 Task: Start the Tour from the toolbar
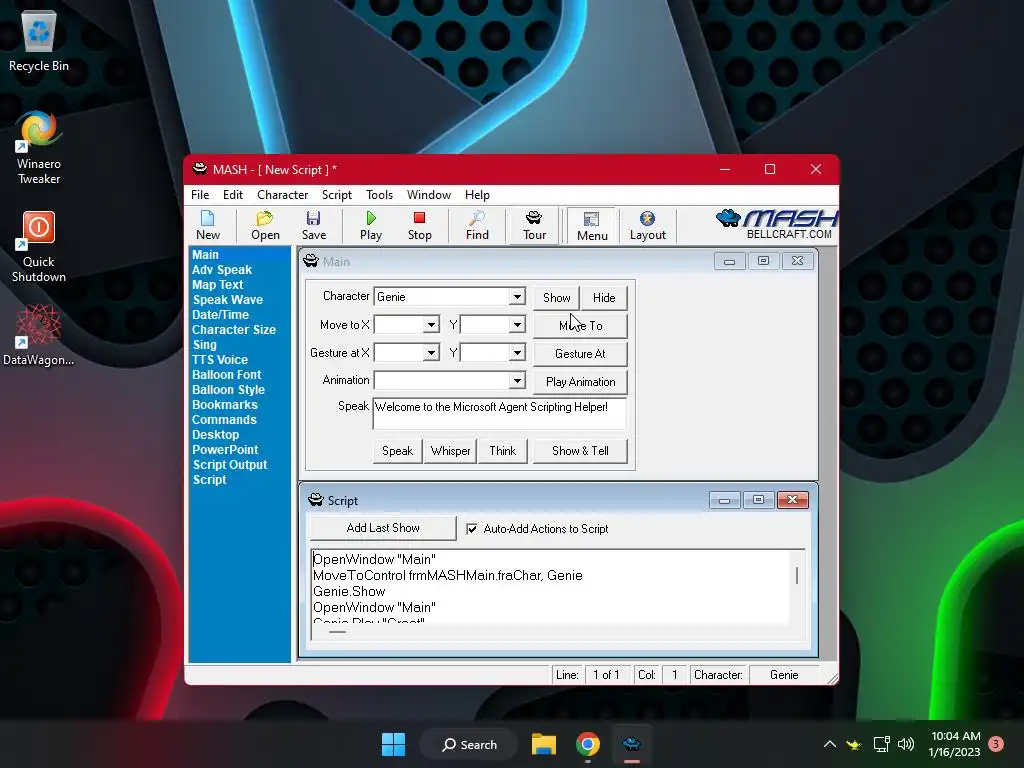[x=534, y=226]
